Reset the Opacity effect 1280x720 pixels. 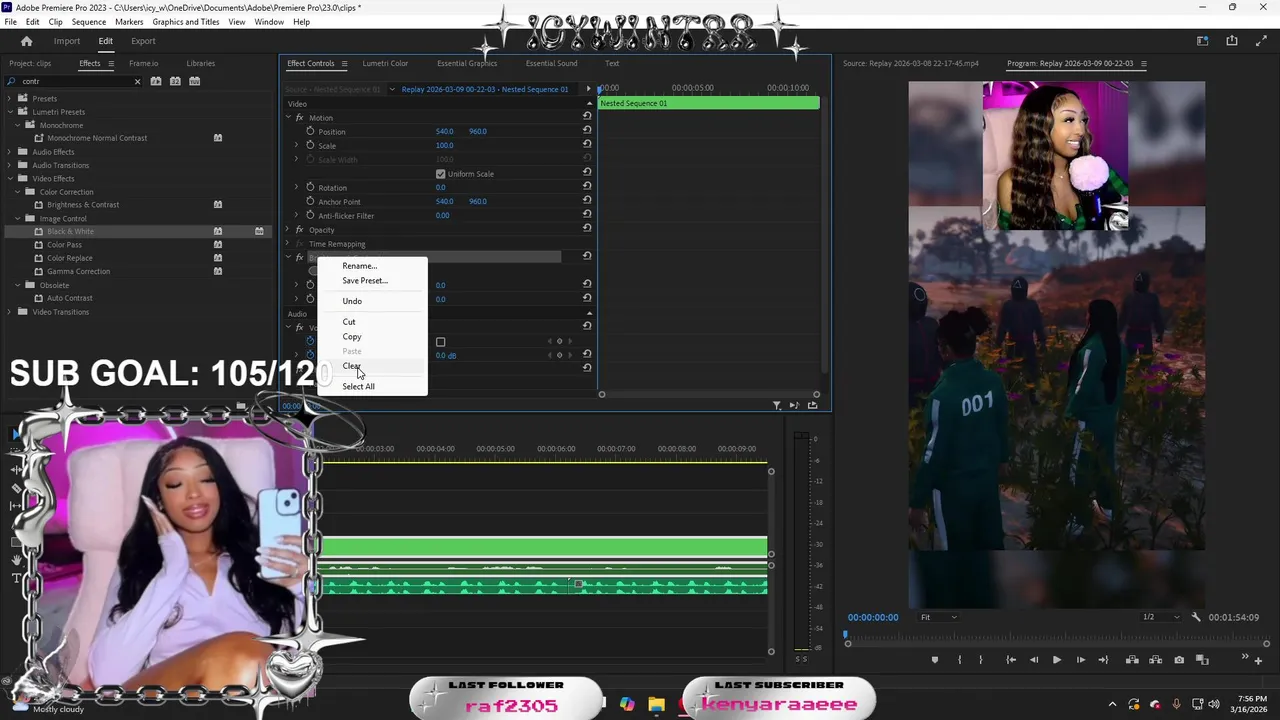click(x=587, y=229)
